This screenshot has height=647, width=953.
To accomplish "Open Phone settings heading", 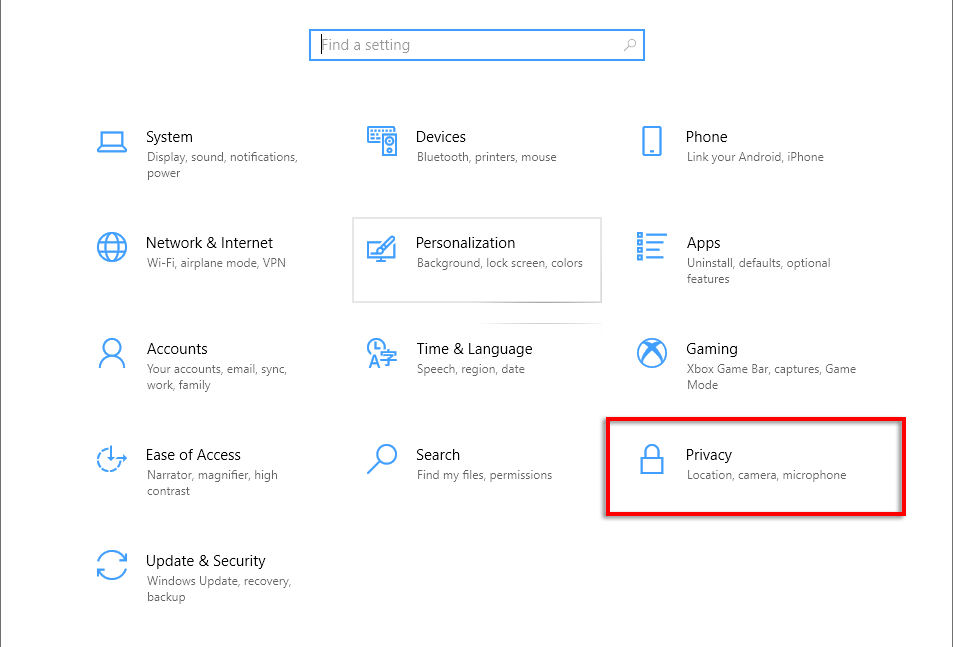I will (706, 137).
